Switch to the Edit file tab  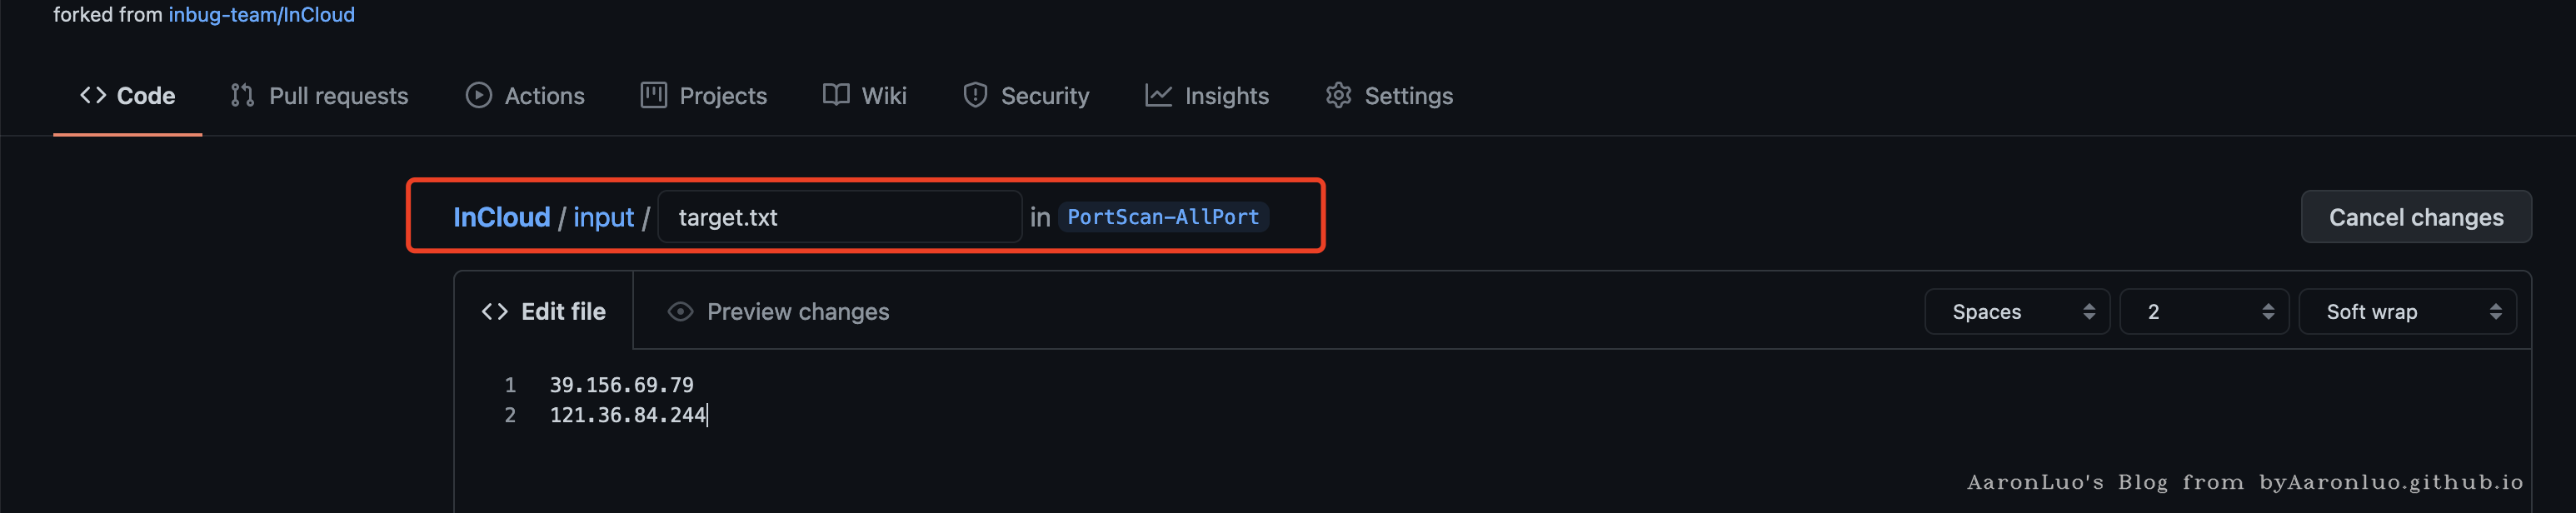pos(544,312)
